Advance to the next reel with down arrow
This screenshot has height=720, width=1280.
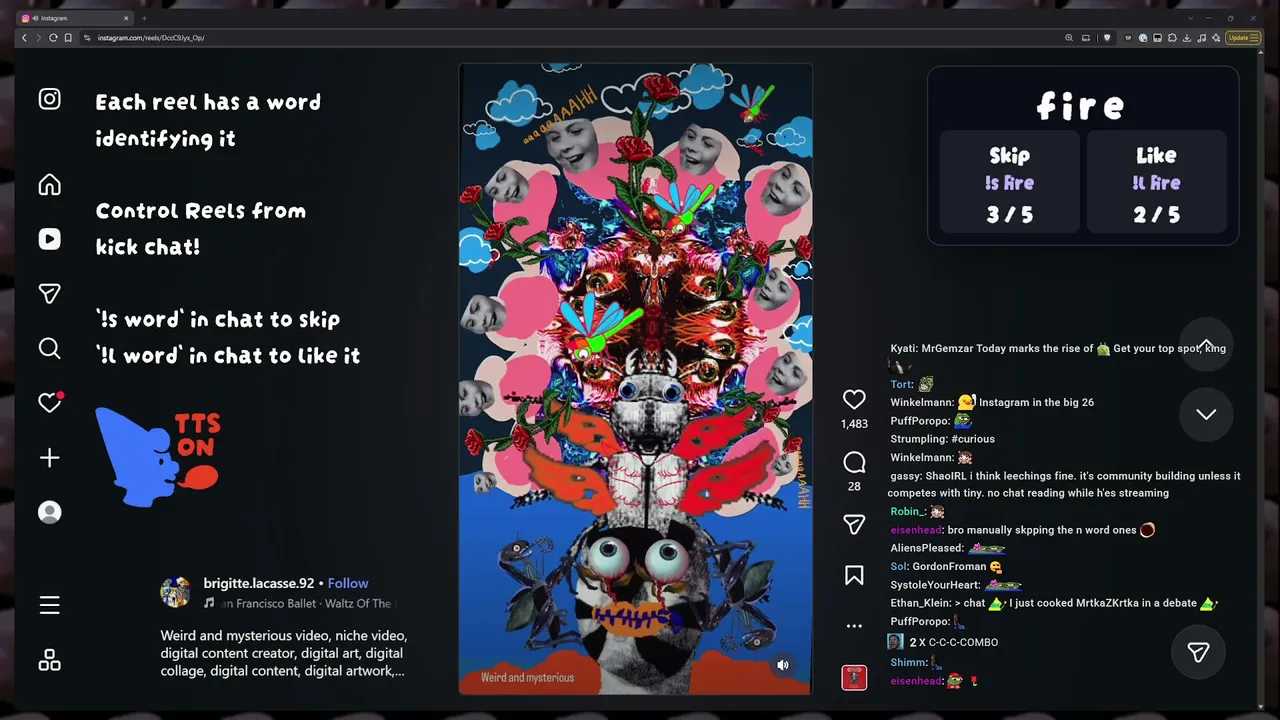pos(1206,414)
